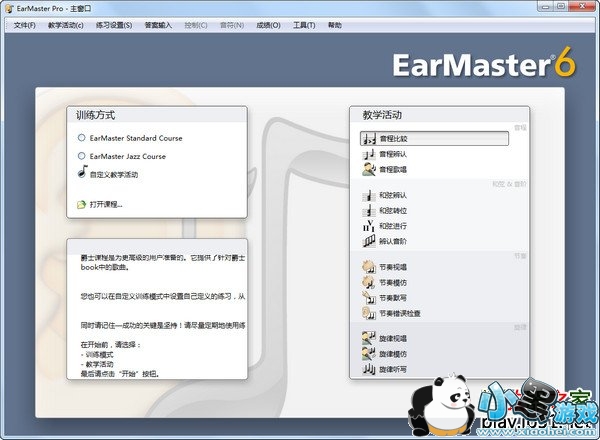The width and height of the screenshot is (600, 440).
Task: Click the 节奏默写 rhythm dictation entry
Action: [392, 298]
